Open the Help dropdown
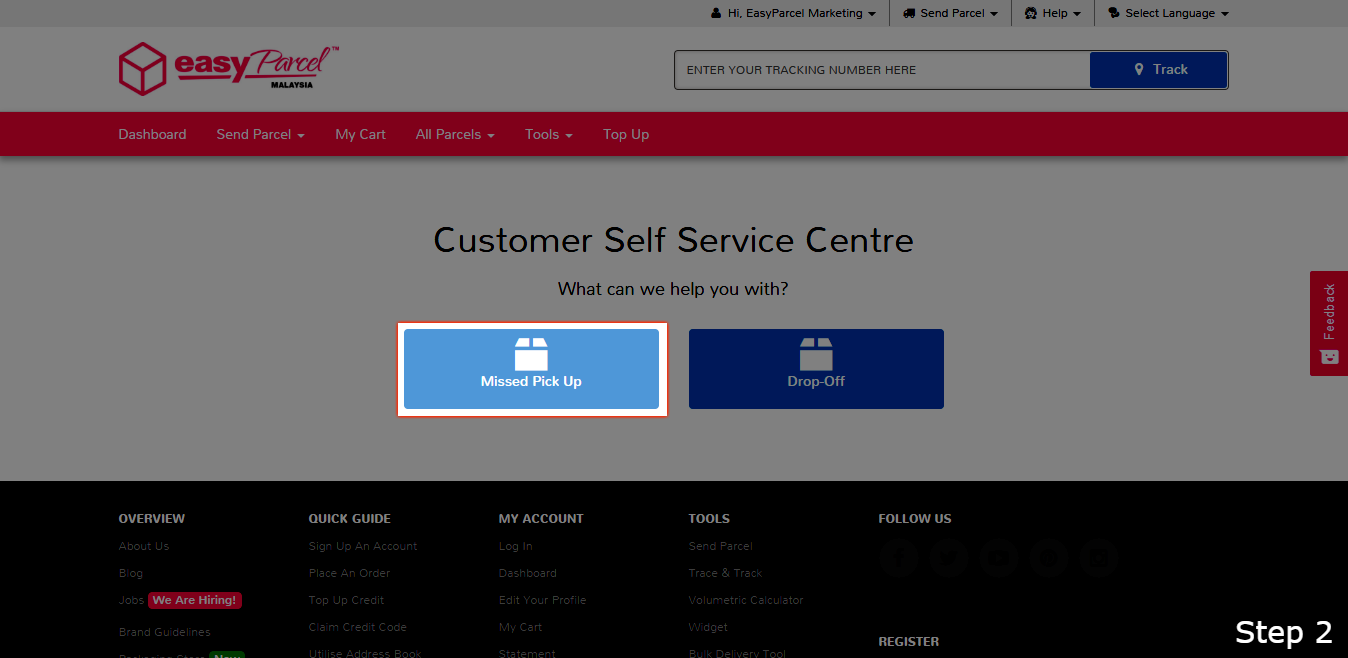Screen dimensions: 1348x658 1053,14
